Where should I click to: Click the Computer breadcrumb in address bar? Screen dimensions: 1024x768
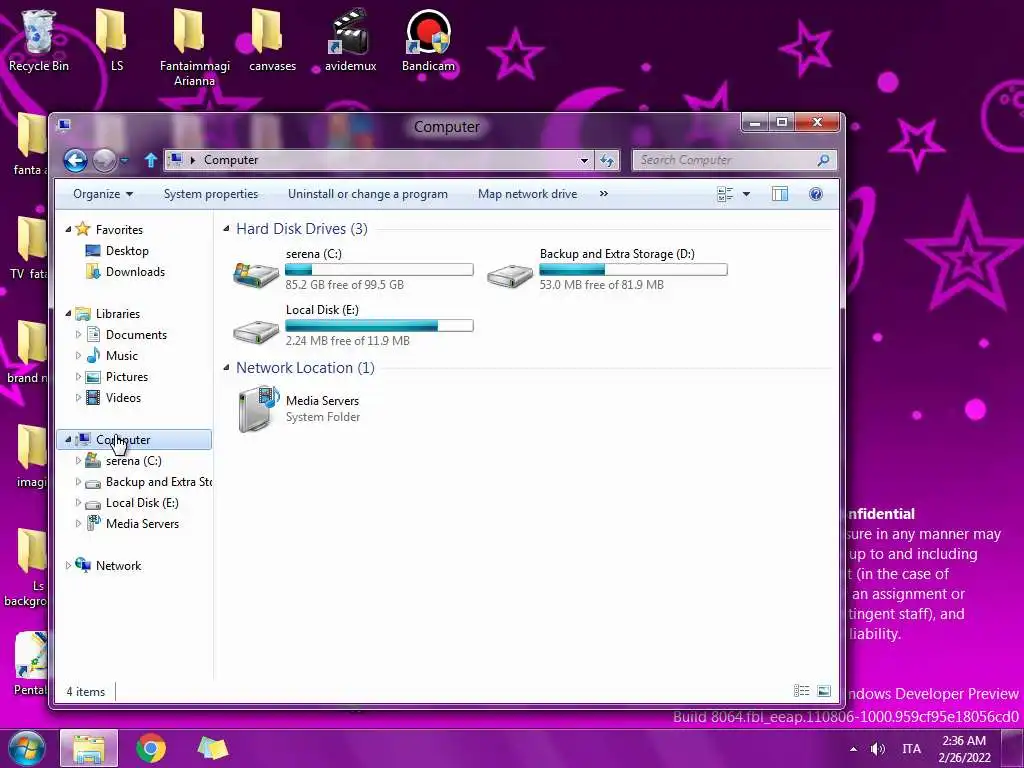click(231, 160)
